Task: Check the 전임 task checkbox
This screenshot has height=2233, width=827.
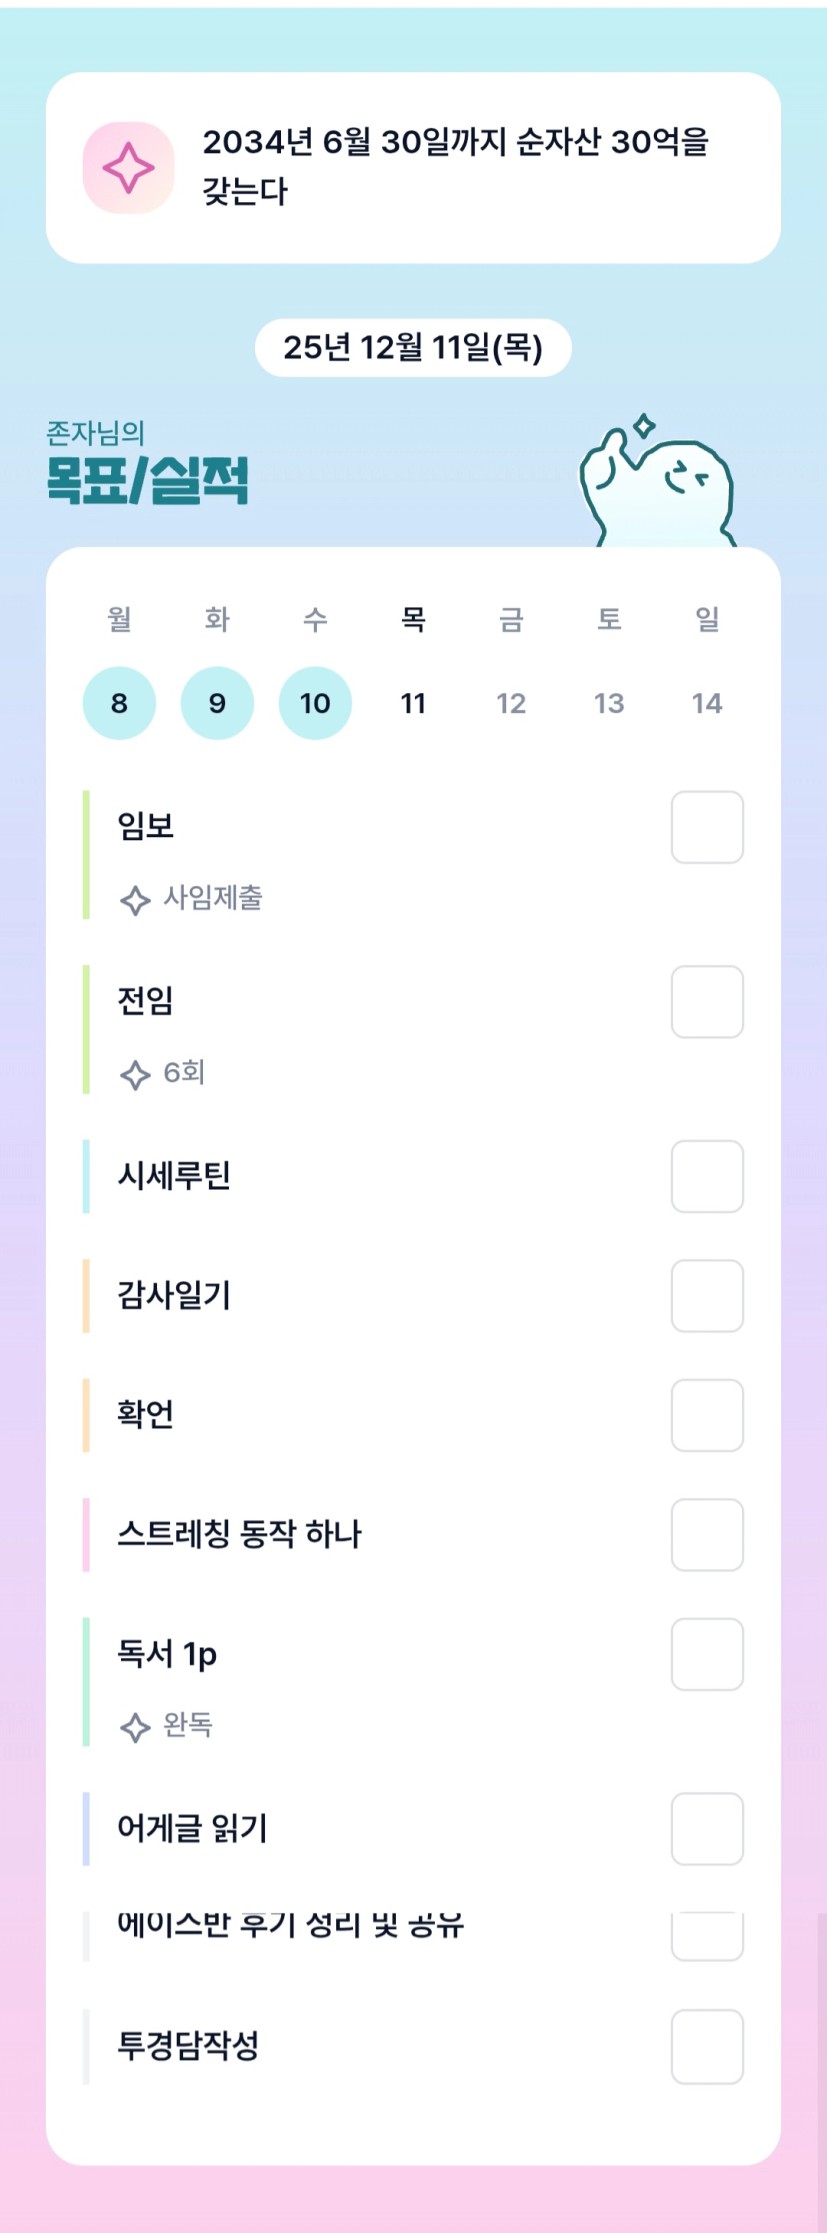Action: pyautogui.click(x=707, y=1002)
